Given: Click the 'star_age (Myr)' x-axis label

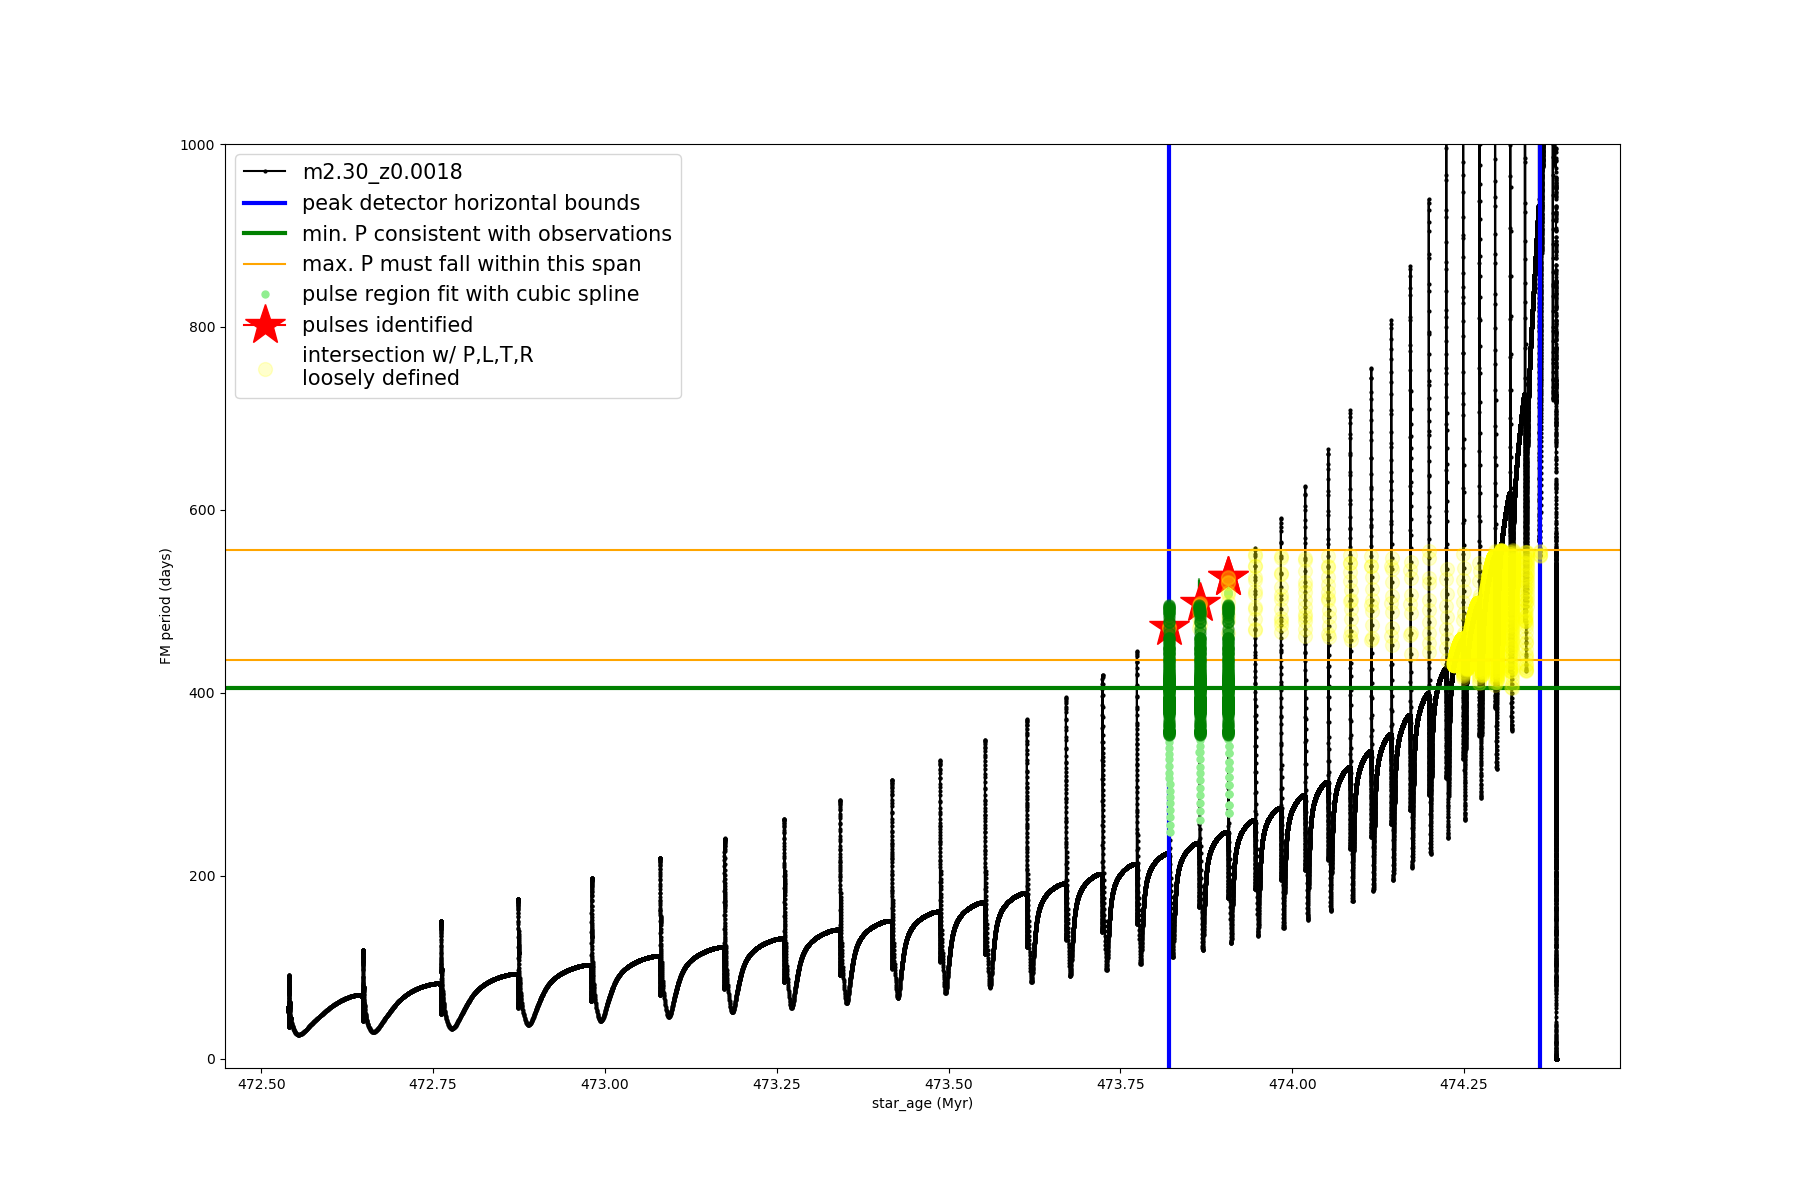Looking at the screenshot, I should [922, 1103].
